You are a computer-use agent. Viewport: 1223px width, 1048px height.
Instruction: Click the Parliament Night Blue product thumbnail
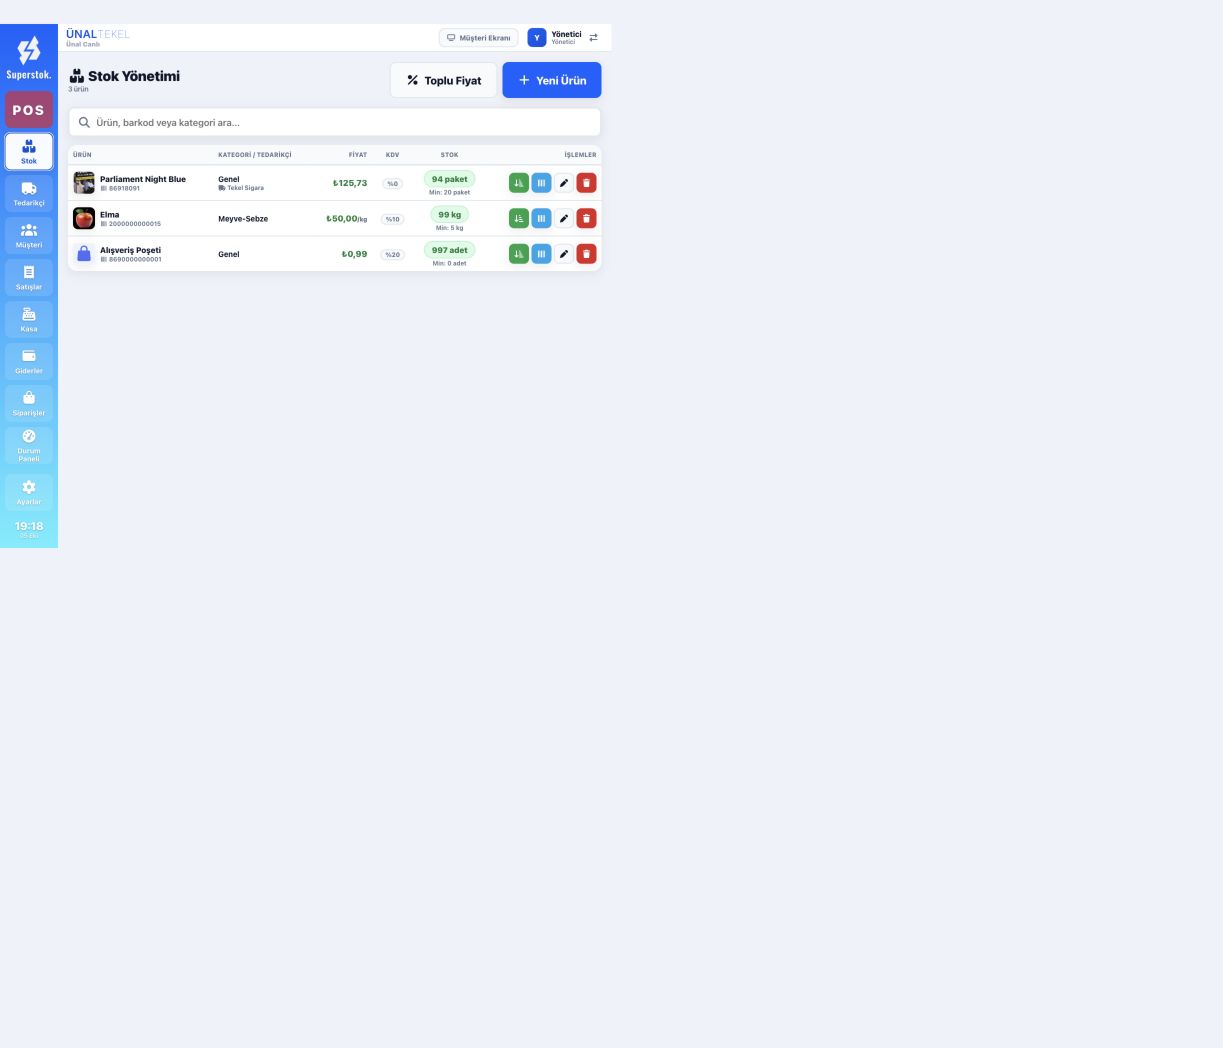pos(84,183)
